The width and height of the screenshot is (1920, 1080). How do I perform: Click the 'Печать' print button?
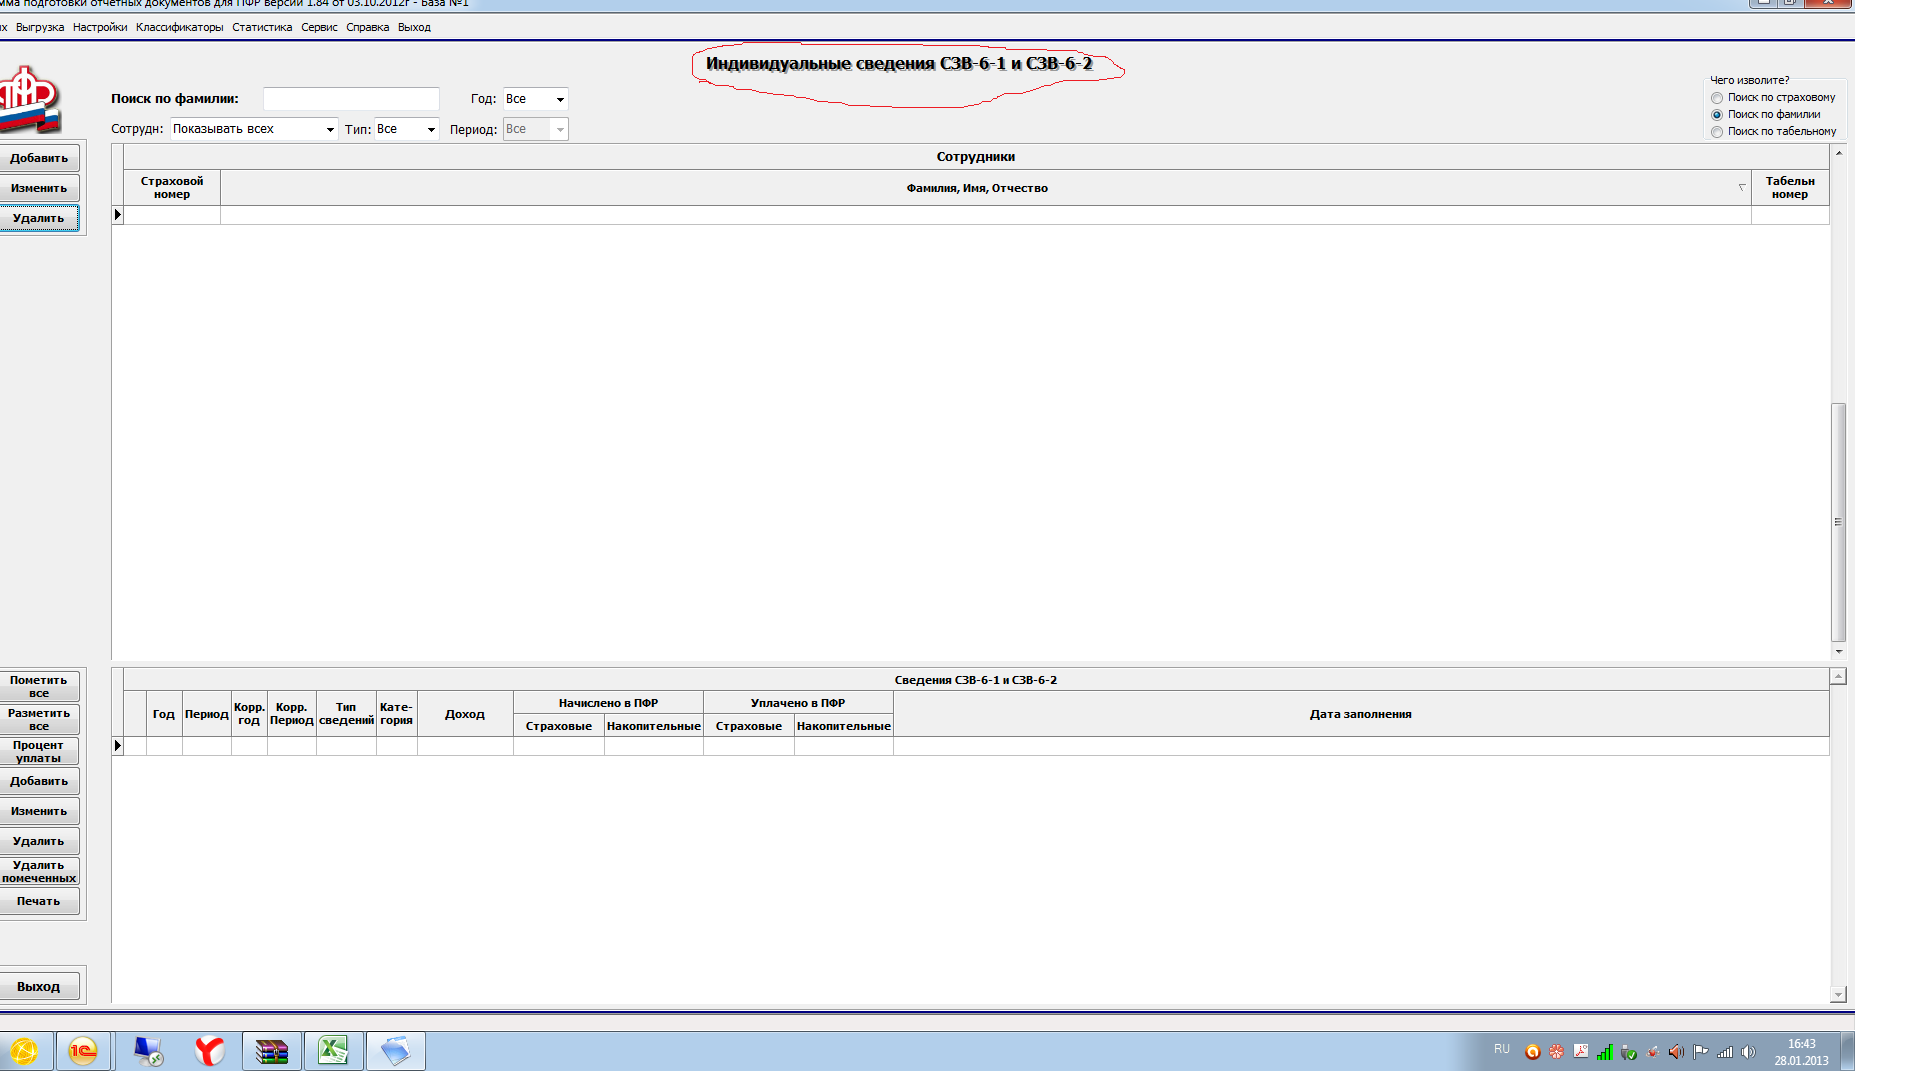(x=39, y=901)
